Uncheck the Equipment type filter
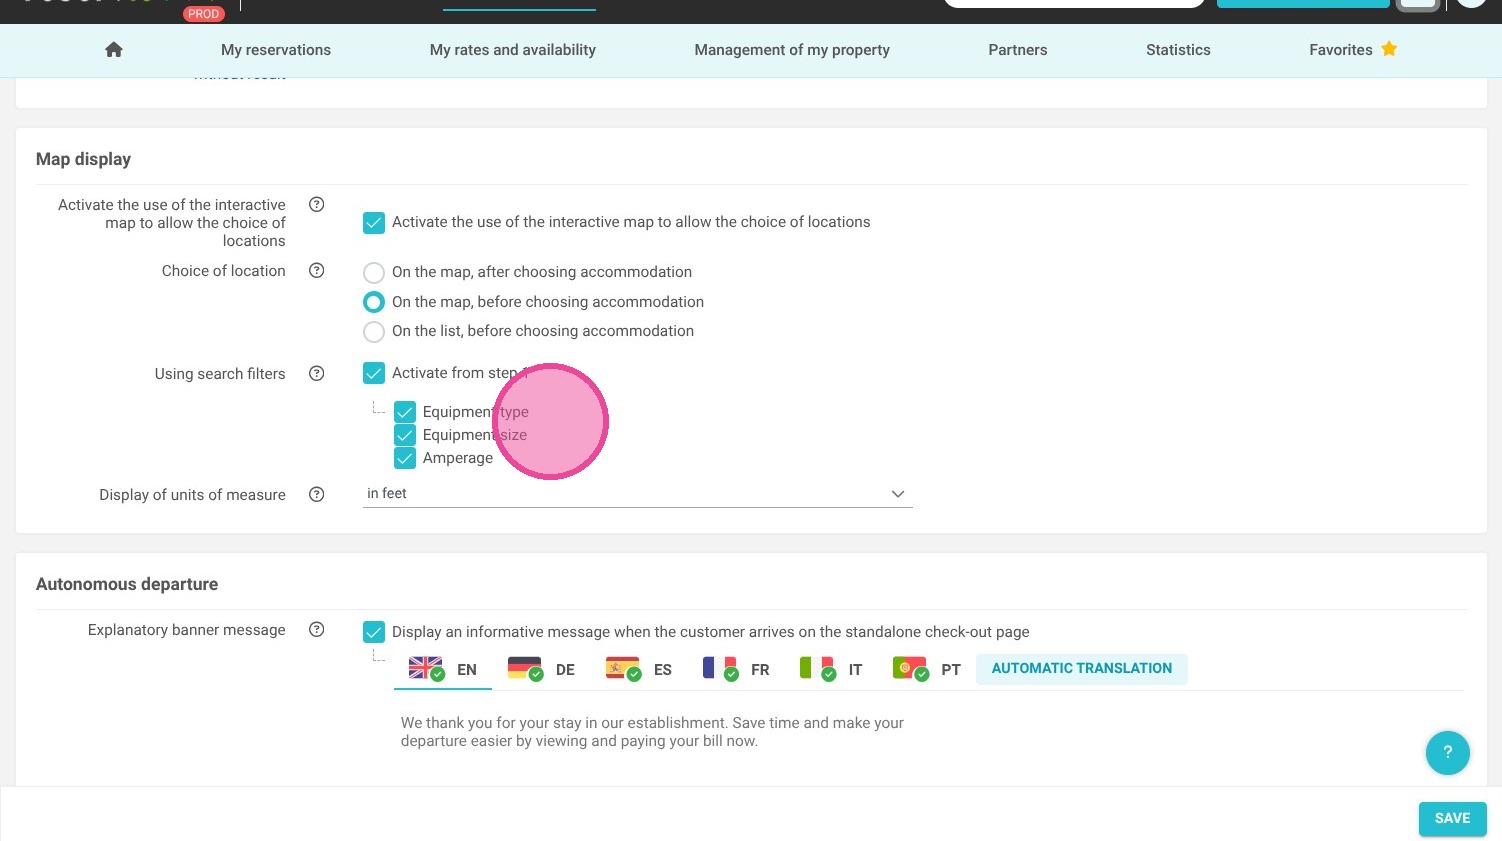Screen dimensions: 1502x841 [x=405, y=412]
